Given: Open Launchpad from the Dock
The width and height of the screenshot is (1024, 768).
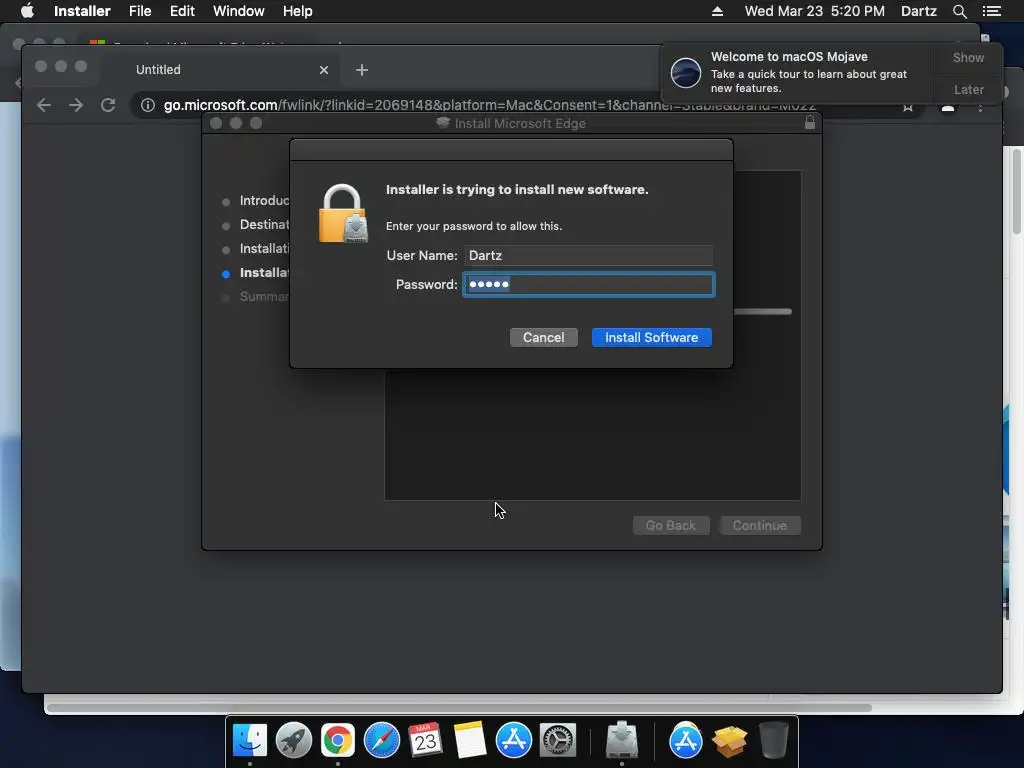Looking at the screenshot, I should tap(294, 741).
